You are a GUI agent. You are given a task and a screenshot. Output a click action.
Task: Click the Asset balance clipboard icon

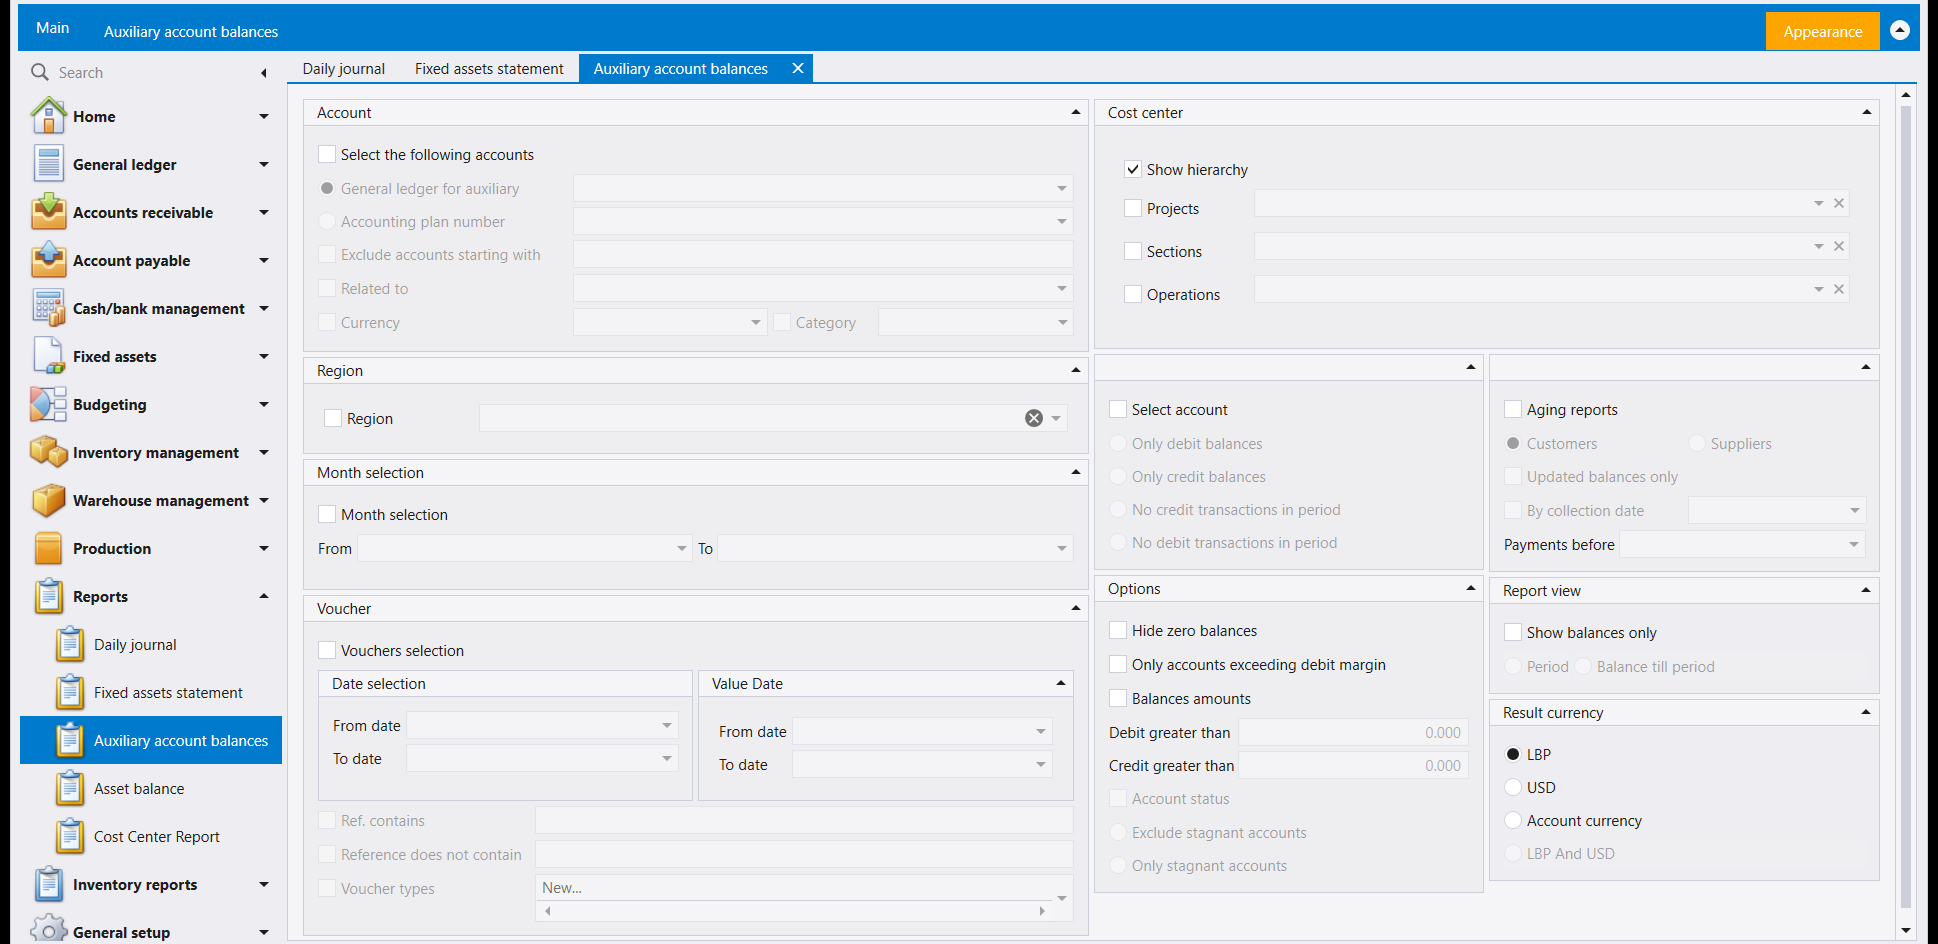(x=69, y=788)
